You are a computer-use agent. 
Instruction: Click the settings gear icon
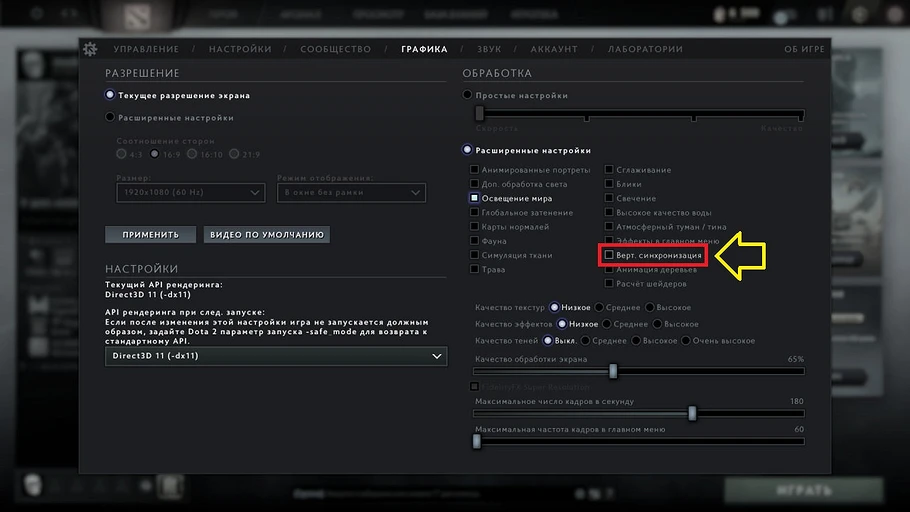coord(91,49)
